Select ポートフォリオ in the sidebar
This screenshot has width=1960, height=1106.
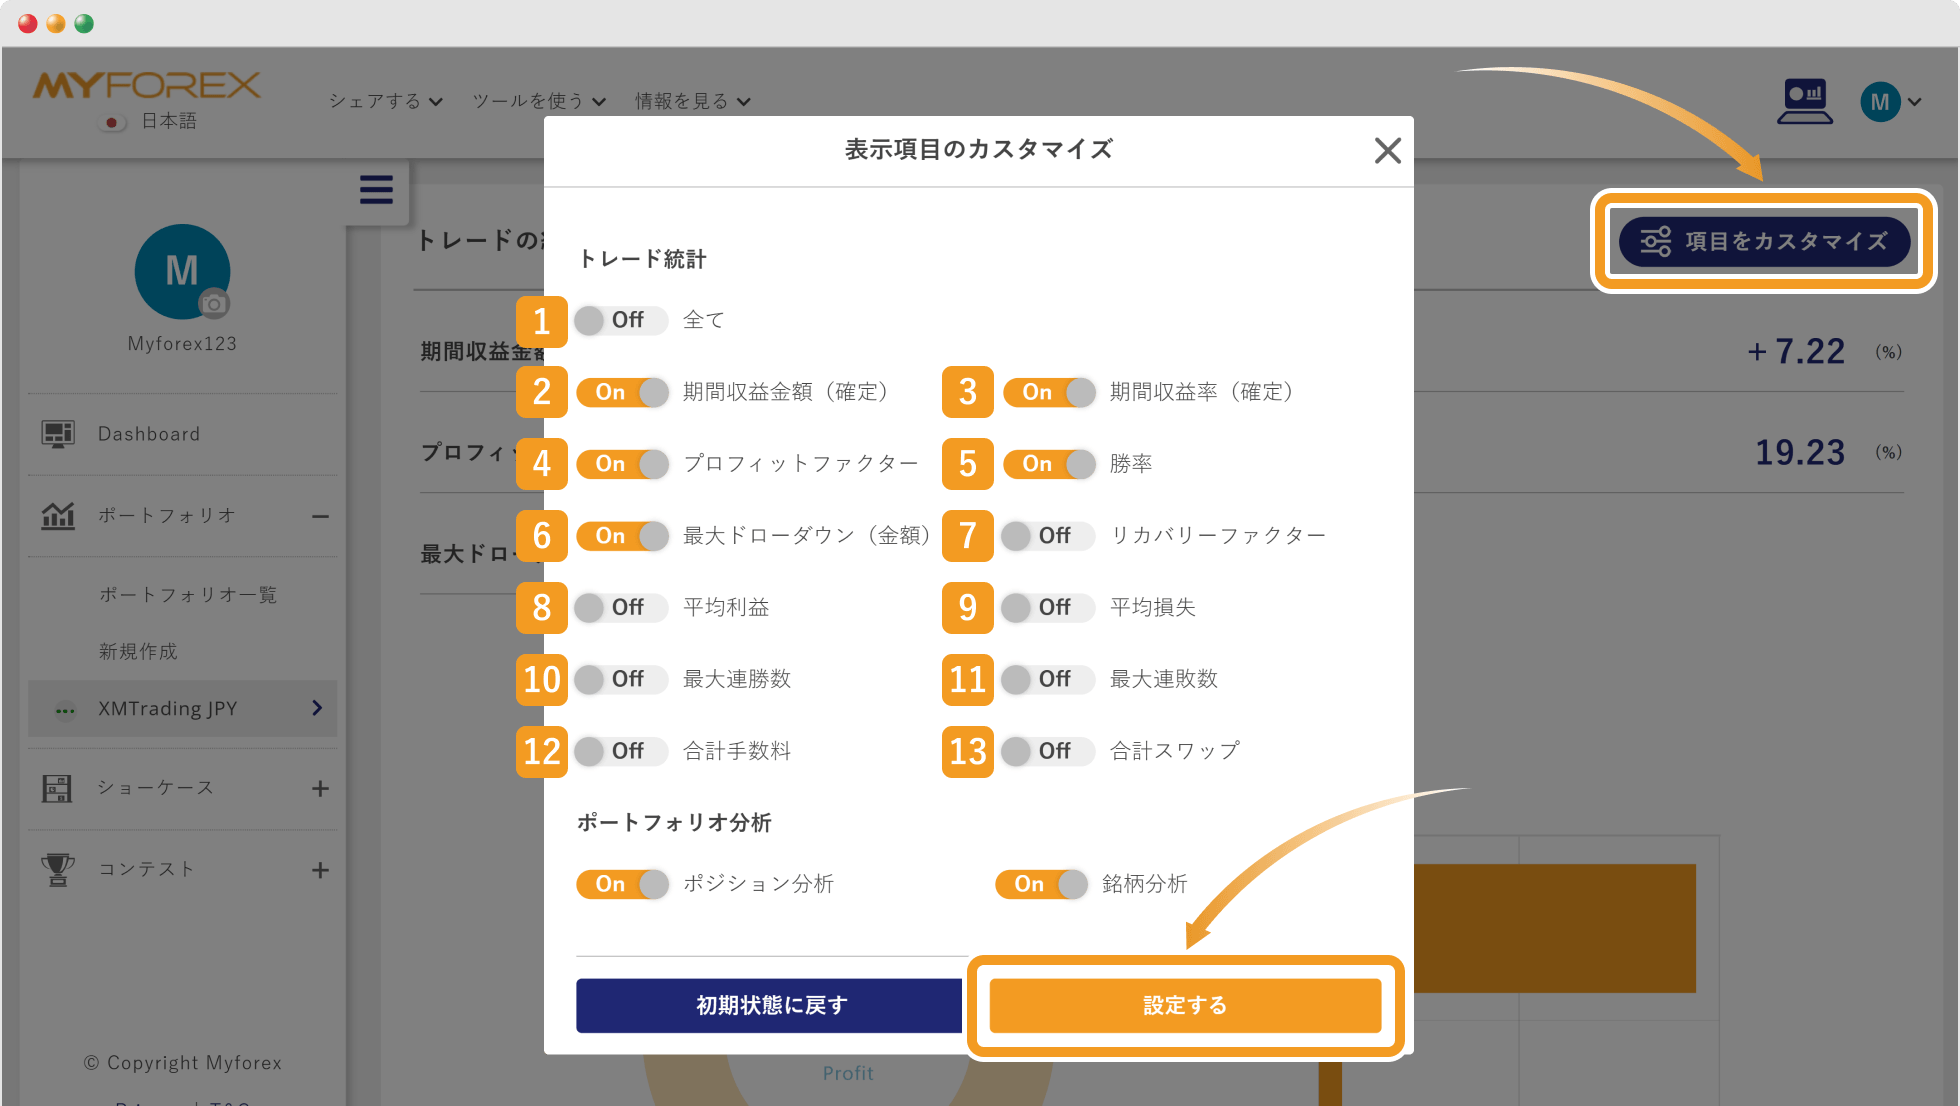[182, 516]
